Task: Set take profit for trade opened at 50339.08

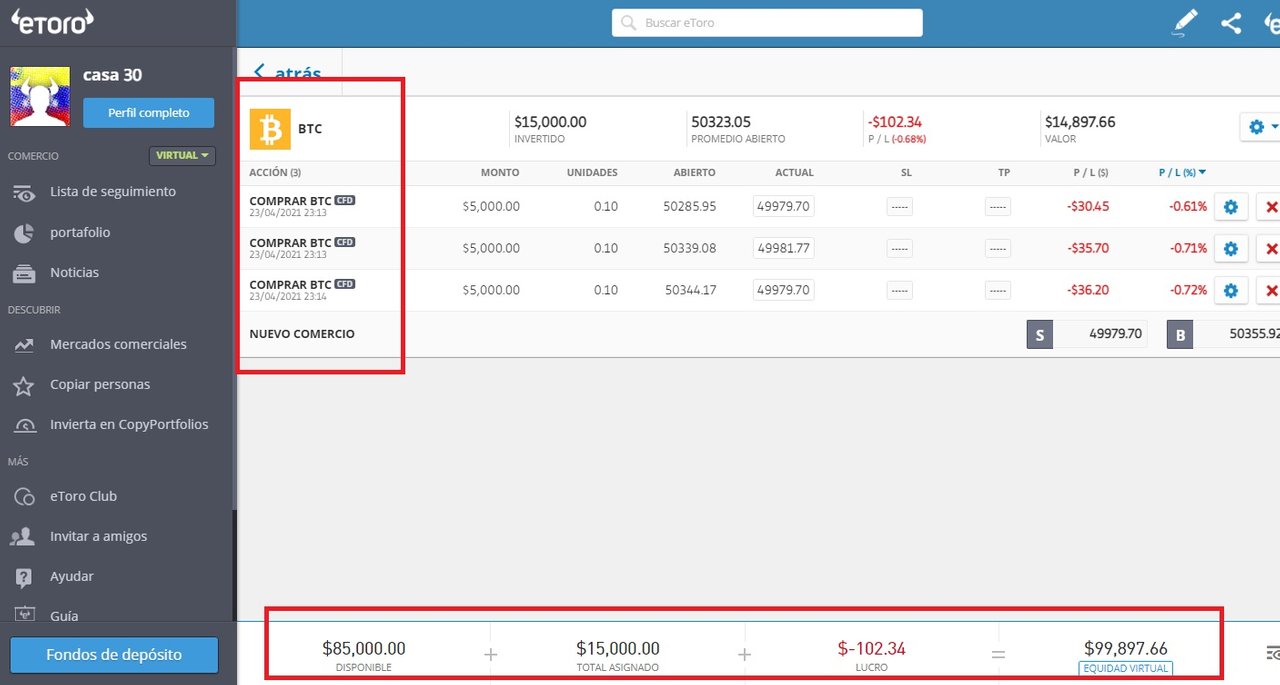Action: (x=997, y=248)
